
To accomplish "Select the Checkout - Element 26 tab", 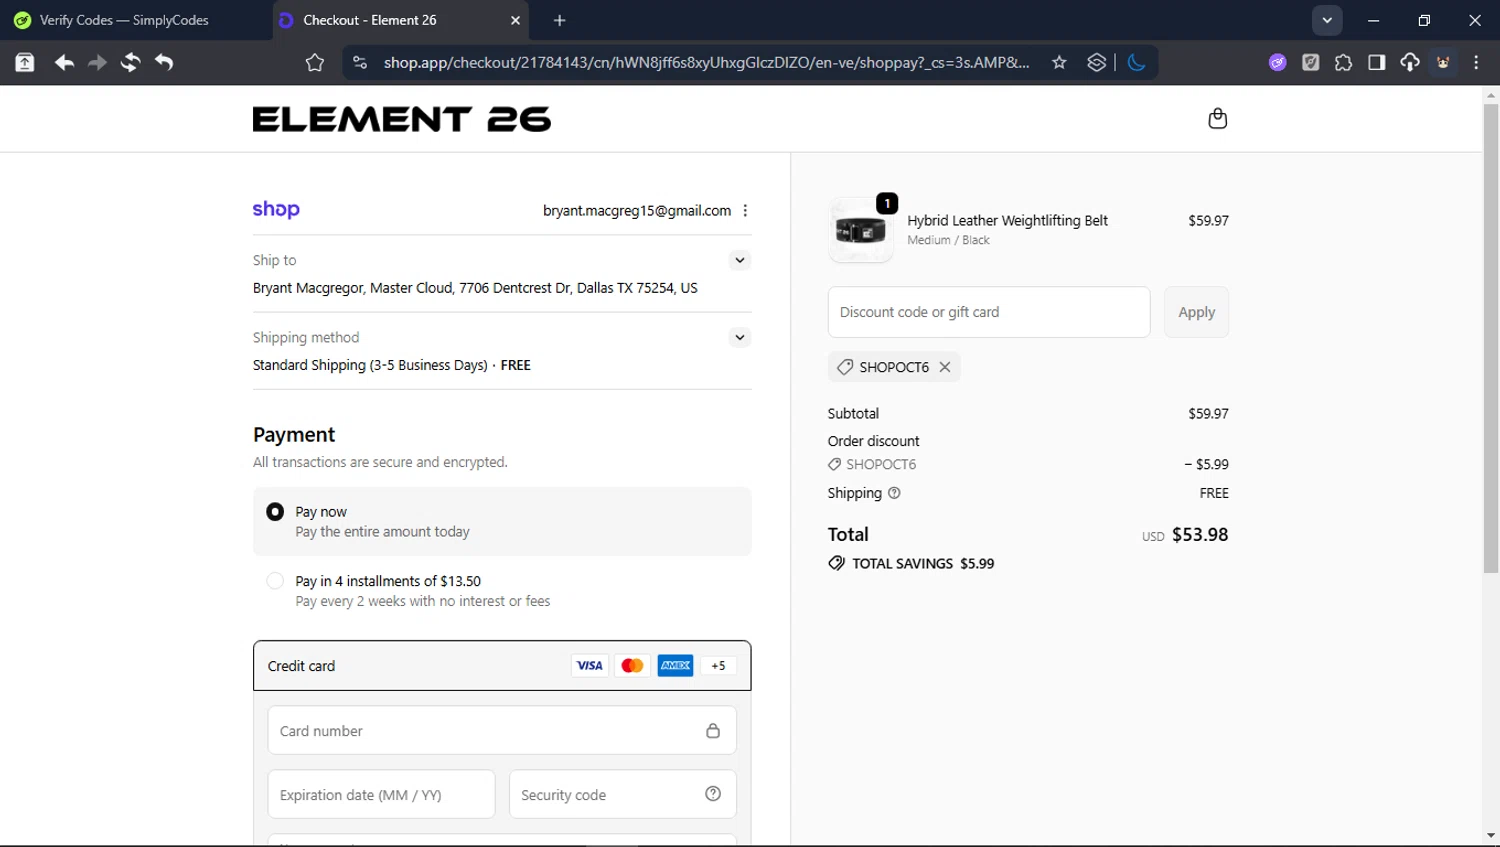I will 400,20.
